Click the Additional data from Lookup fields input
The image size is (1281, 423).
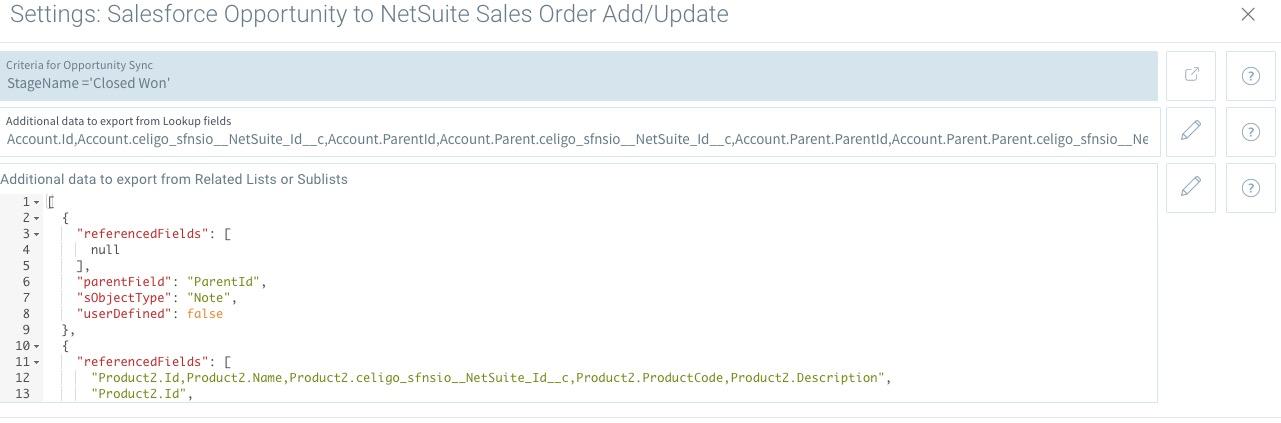point(579,132)
